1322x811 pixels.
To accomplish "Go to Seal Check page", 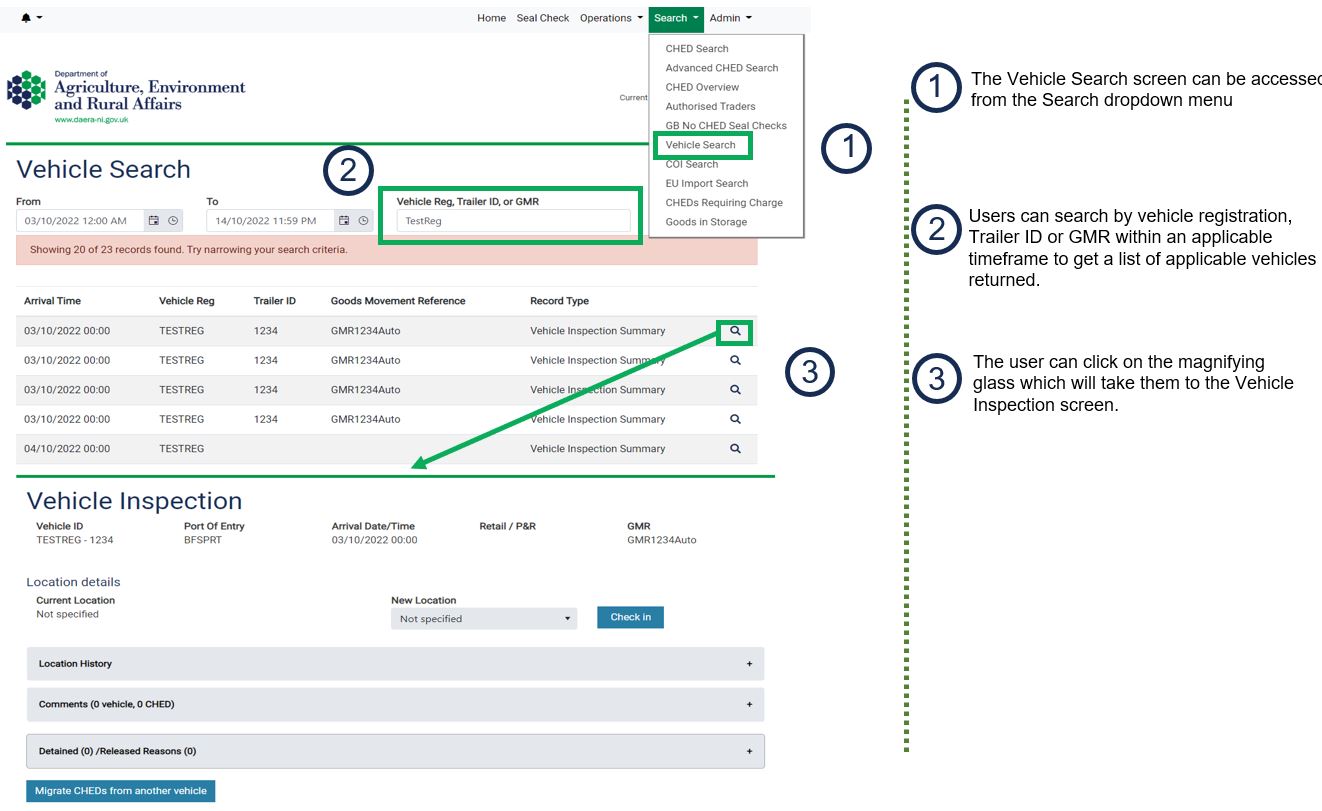I will (x=543, y=18).
